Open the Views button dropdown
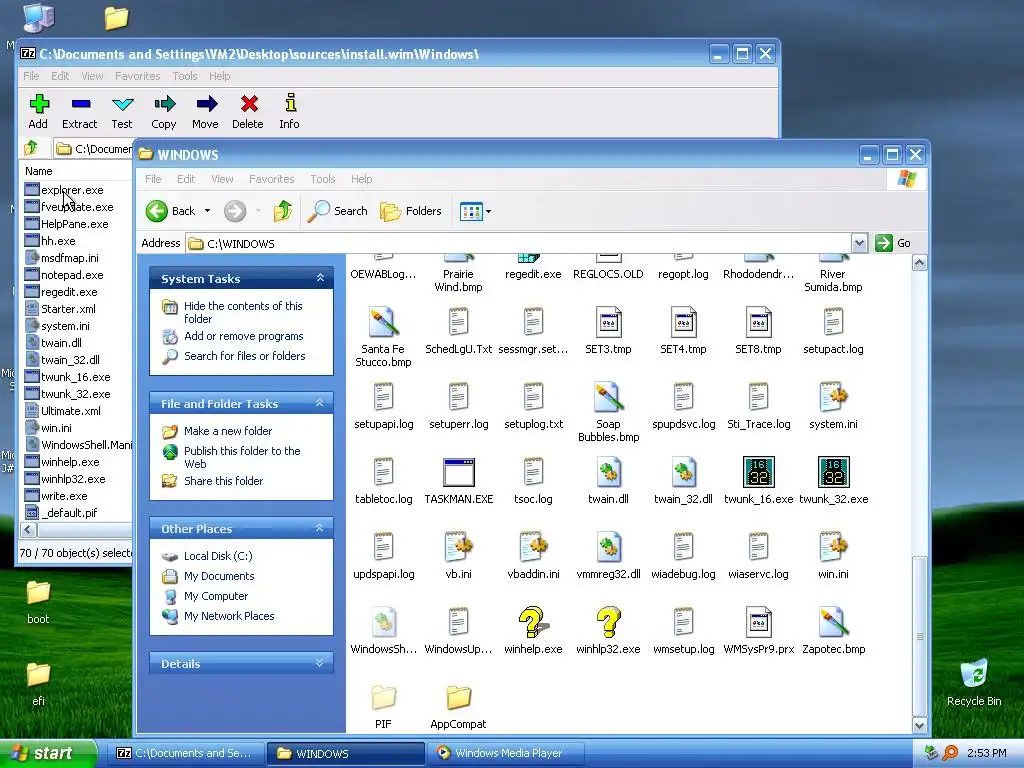 (x=488, y=211)
